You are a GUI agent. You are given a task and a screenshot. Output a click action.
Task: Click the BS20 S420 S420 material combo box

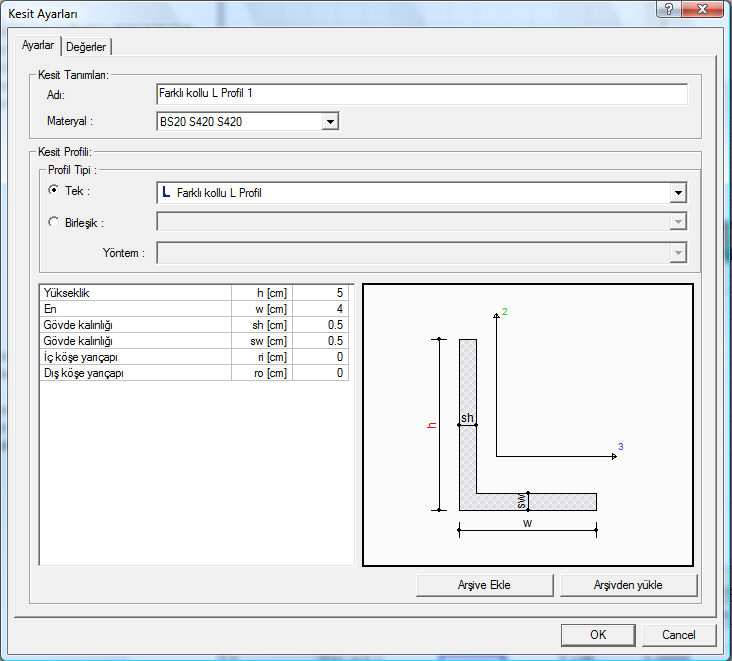pyautogui.click(x=247, y=122)
